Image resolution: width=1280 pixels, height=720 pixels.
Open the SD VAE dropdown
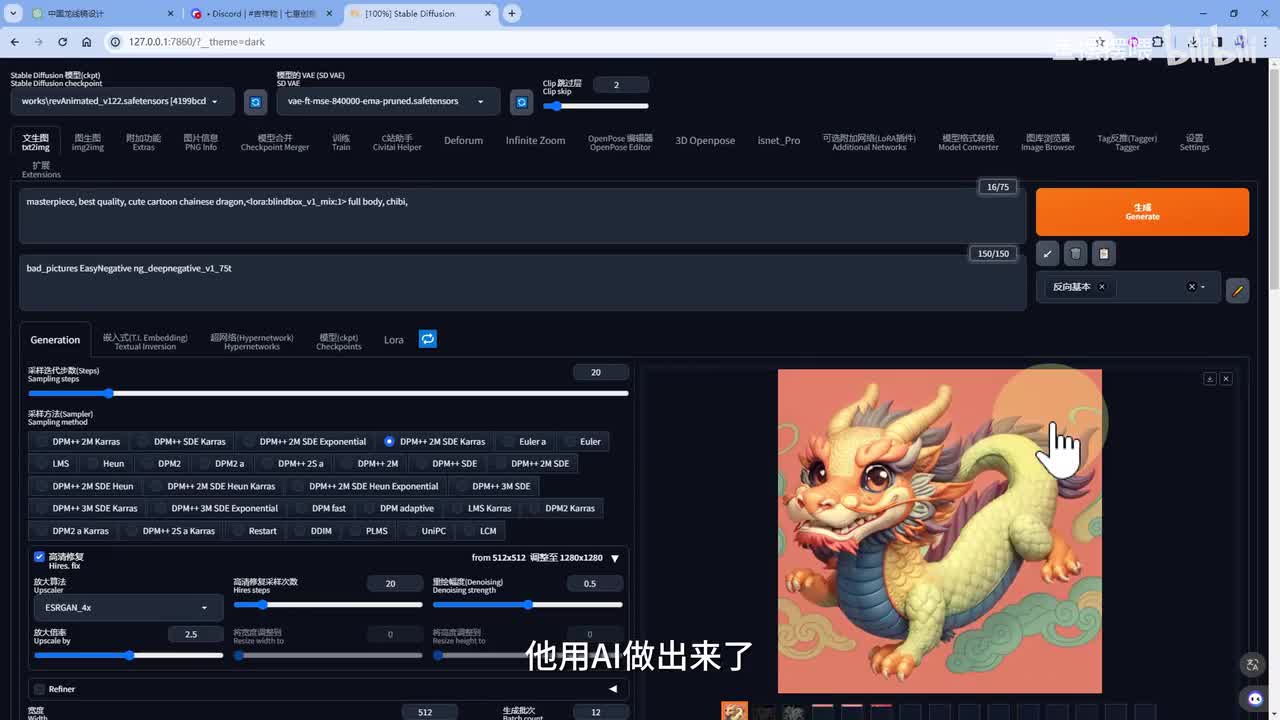(x=385, y=101)
